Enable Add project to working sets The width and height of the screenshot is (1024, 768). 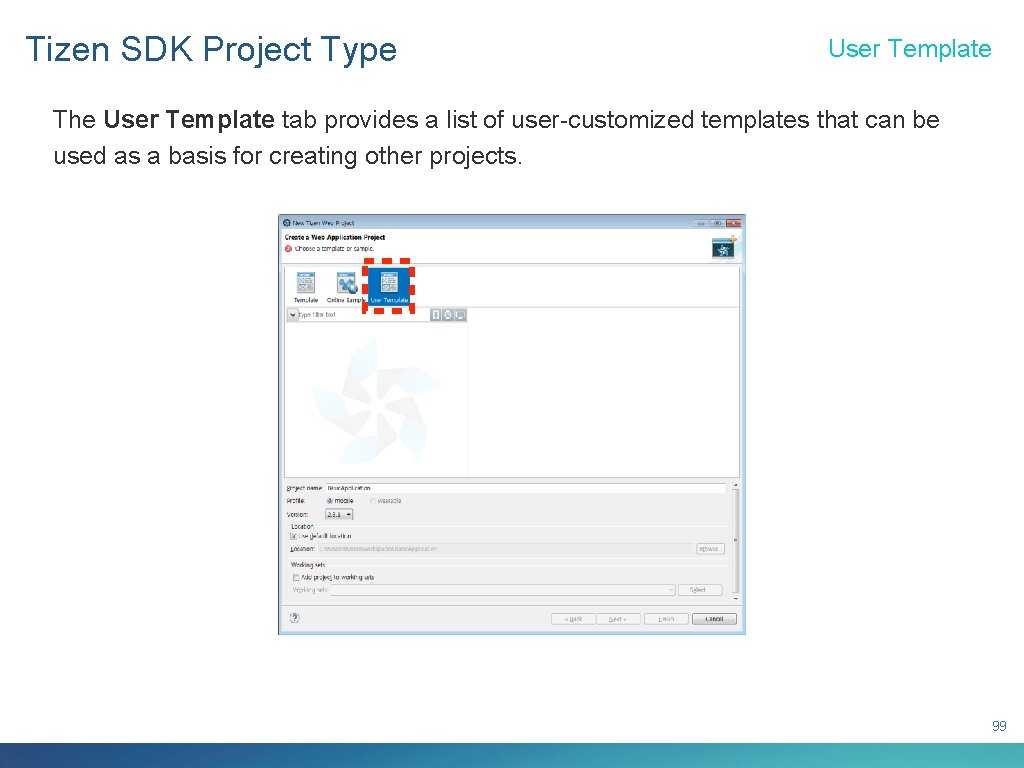(295, 577)
